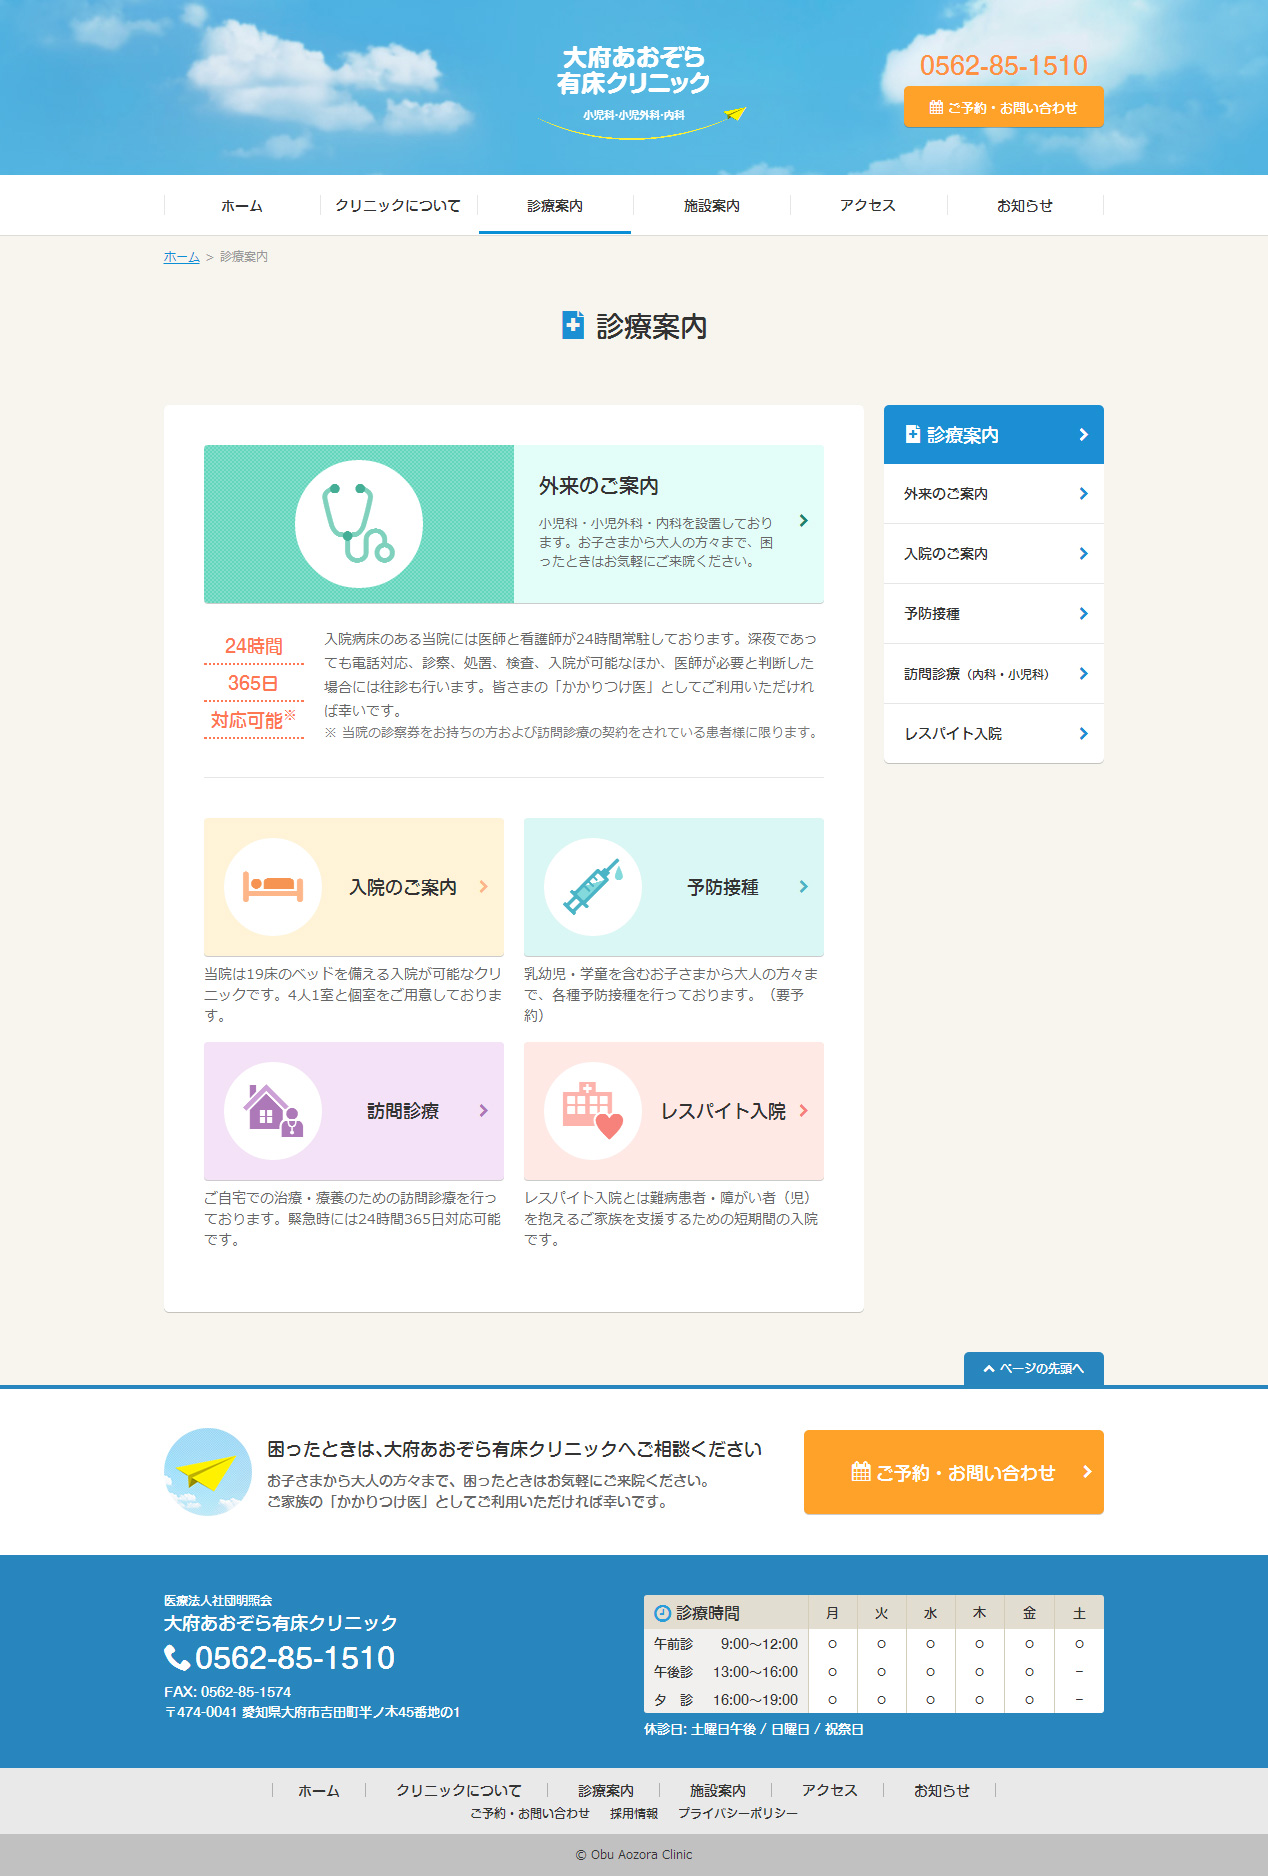Viewport: 1268px width, 1876px height.
Task: Click the header ご予約・お問い合わせ button
Action: (1003, 107)
